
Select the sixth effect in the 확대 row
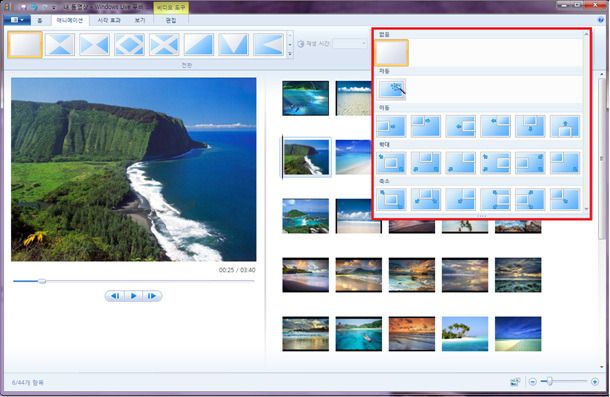[565, 163]
